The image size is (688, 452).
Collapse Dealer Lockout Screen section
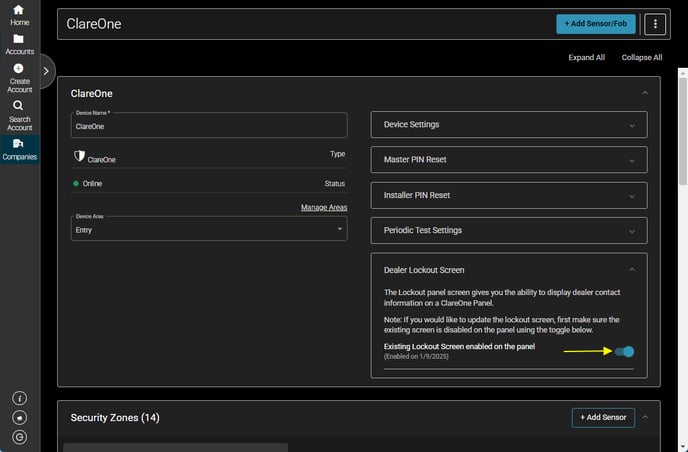[x=632, y=269]
